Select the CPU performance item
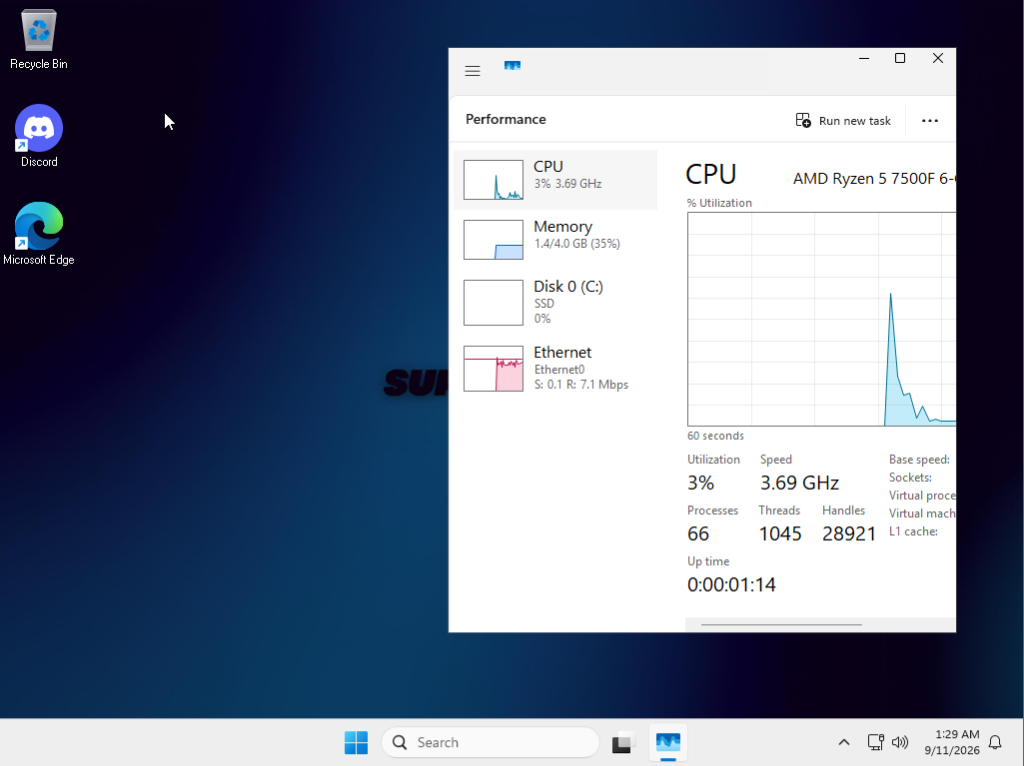Image resolution: width=1024 pixels, height=766 pixels. tap(555, 180)
